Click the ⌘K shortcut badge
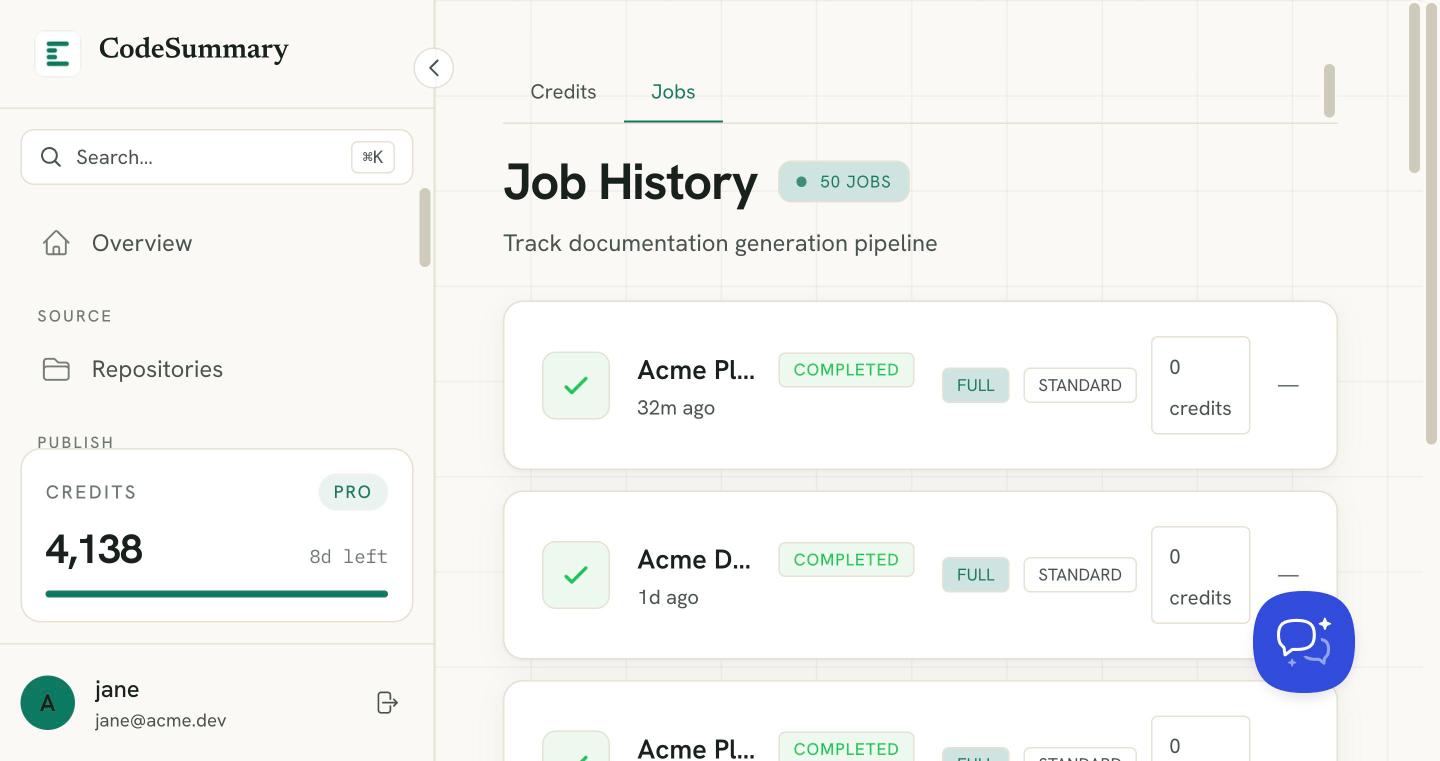 pyautogui.click(x=373, y=157)
